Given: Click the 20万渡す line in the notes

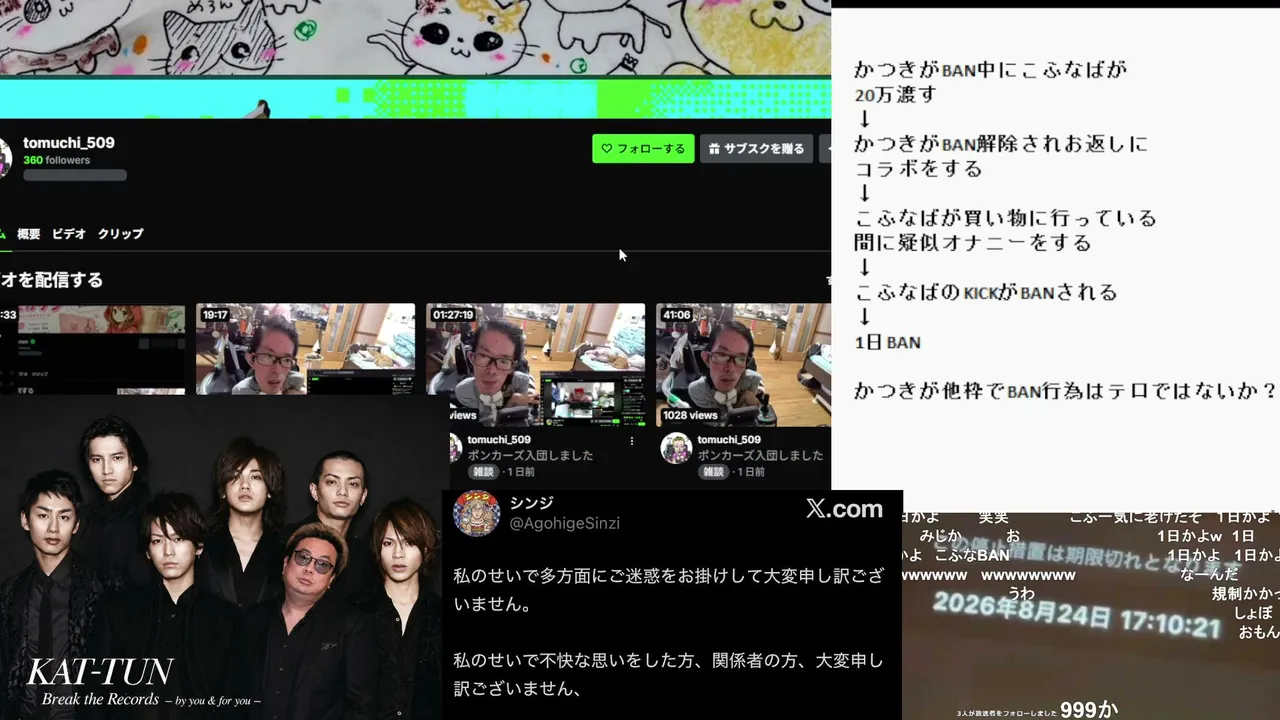Looking at the screenshot, I should pos(895,95).
